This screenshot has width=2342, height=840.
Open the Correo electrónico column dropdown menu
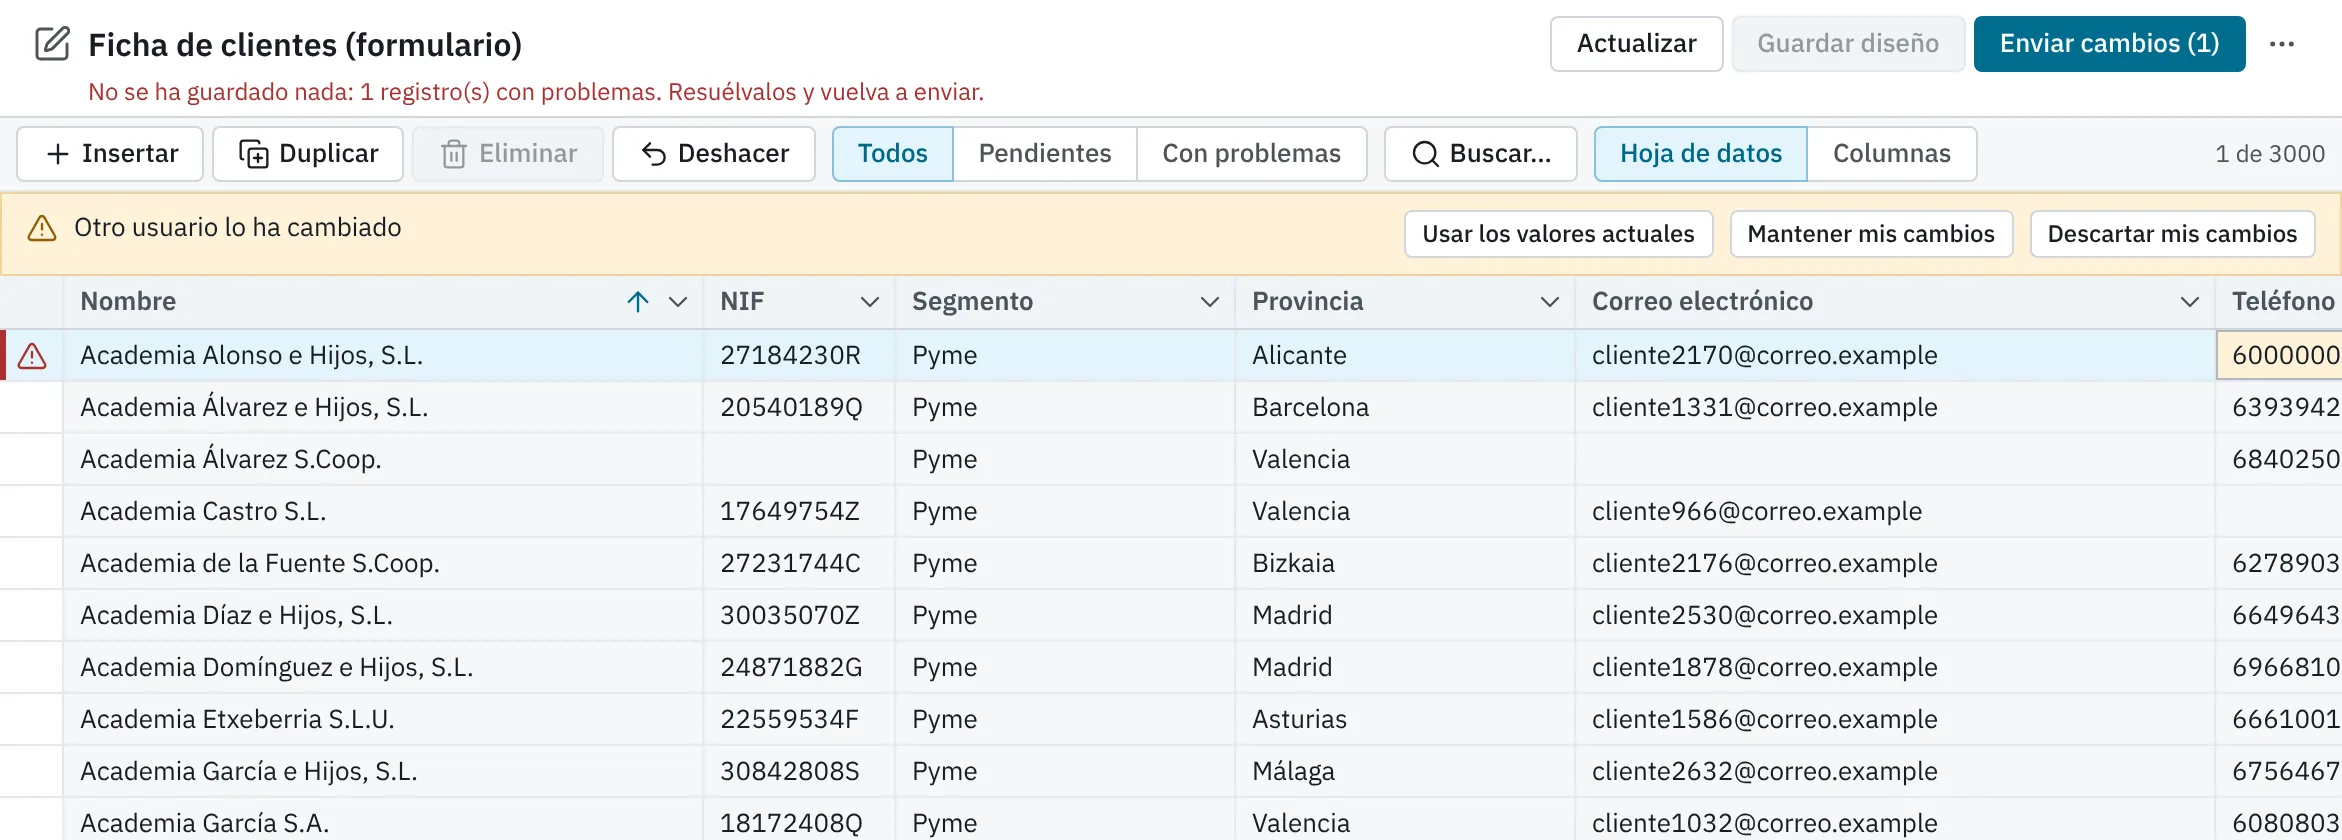click(2190, 302)
